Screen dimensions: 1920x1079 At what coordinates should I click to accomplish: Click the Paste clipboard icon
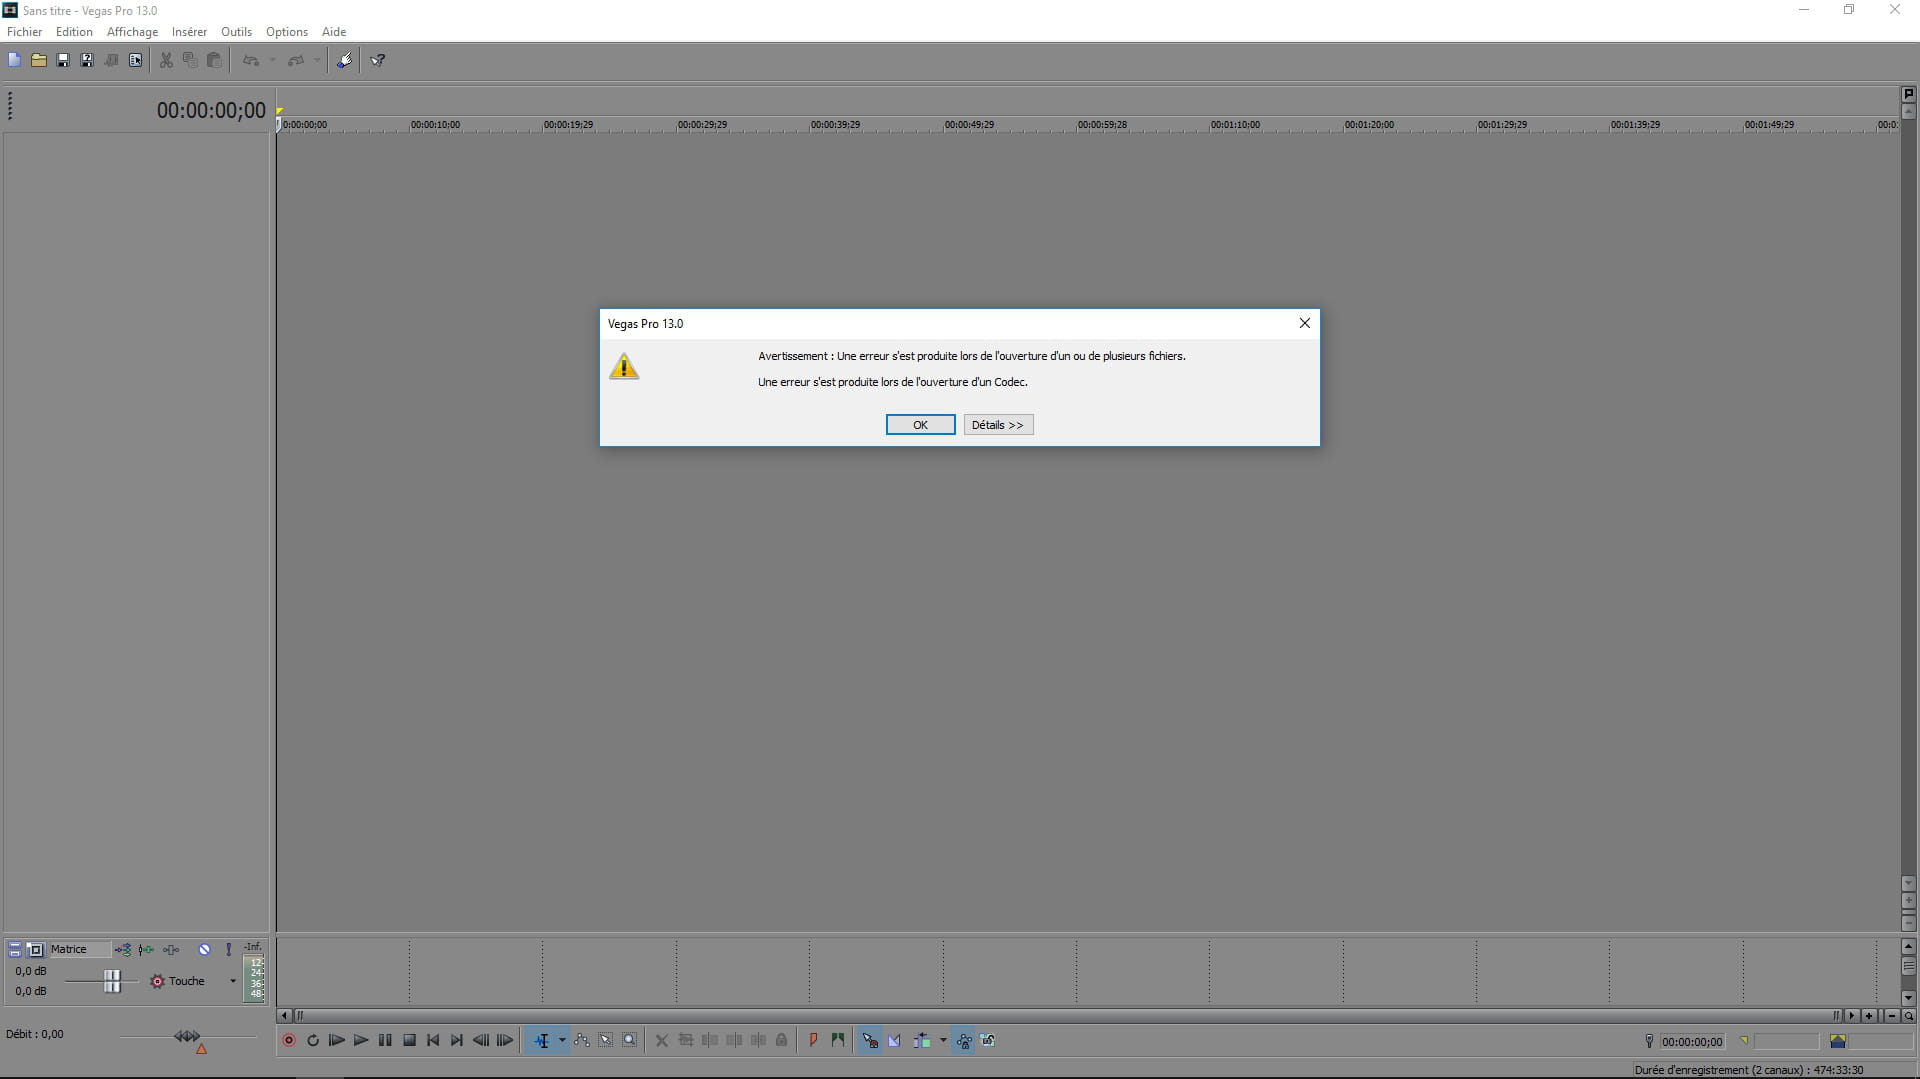coord(214,60)
